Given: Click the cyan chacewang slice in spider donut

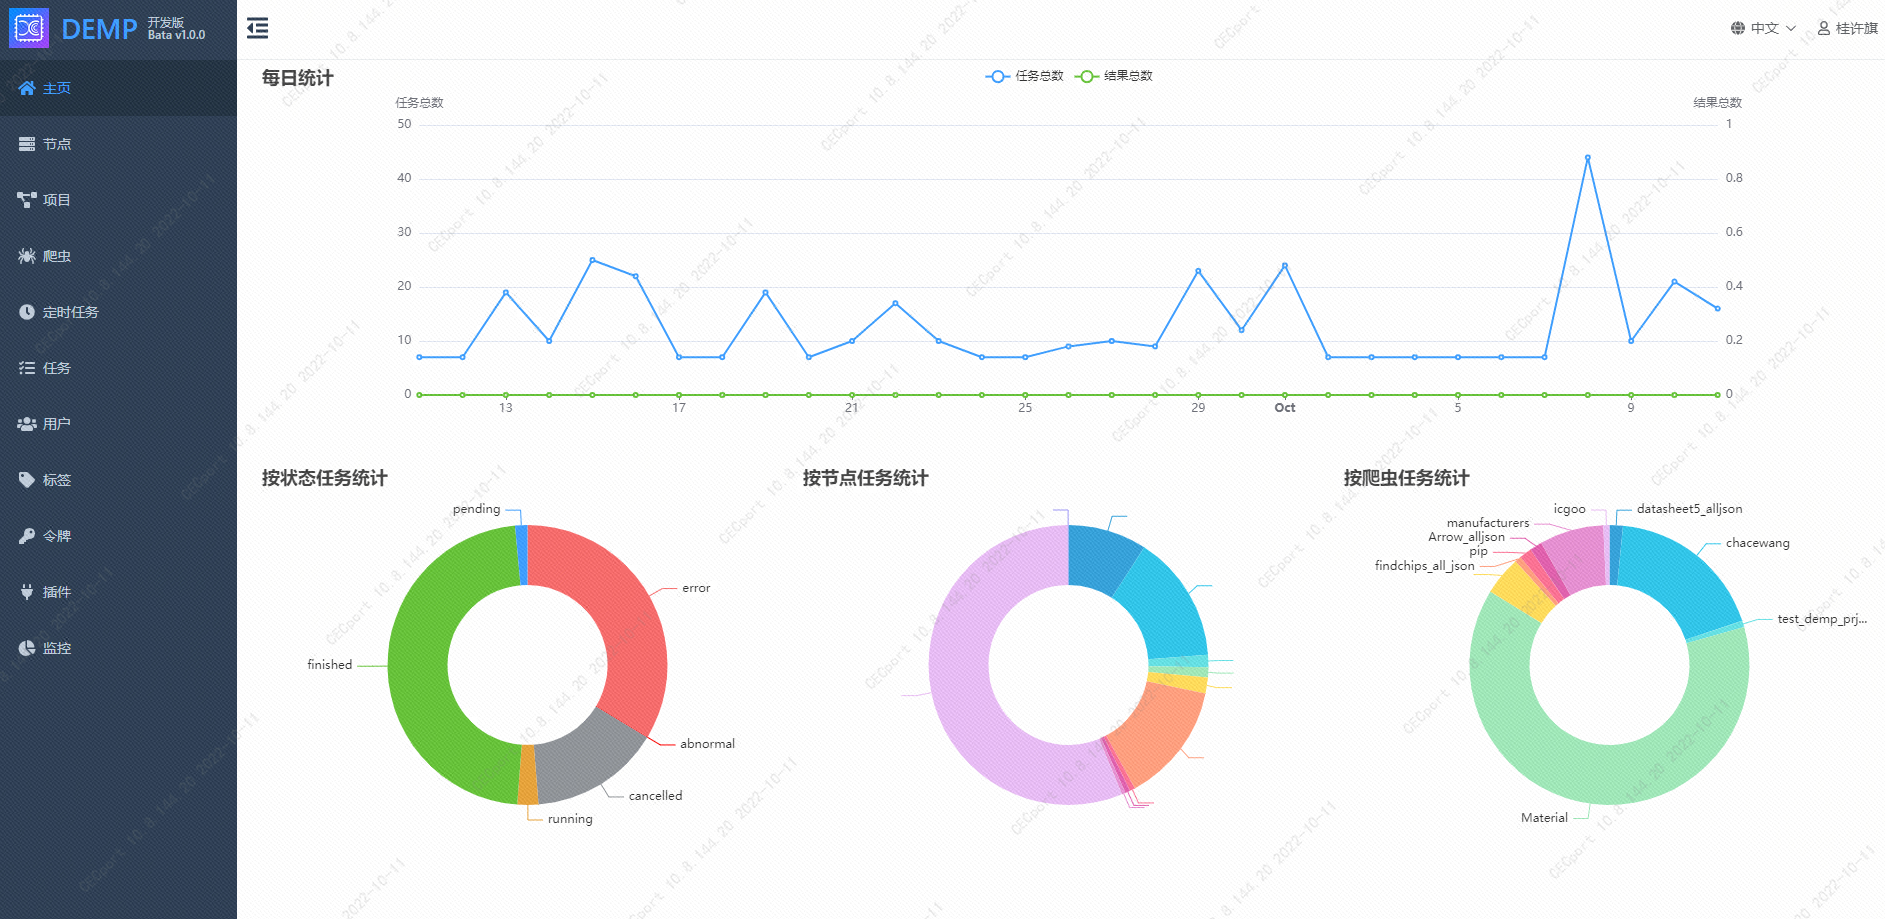Looking at the screenshot, I should click(1680, 580).
